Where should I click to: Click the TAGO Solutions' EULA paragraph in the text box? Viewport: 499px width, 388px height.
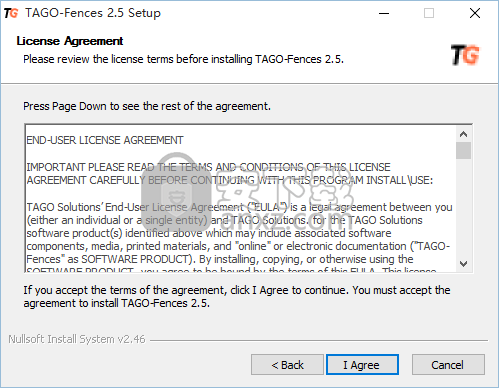pyautogui.click(x=239, y=233)
